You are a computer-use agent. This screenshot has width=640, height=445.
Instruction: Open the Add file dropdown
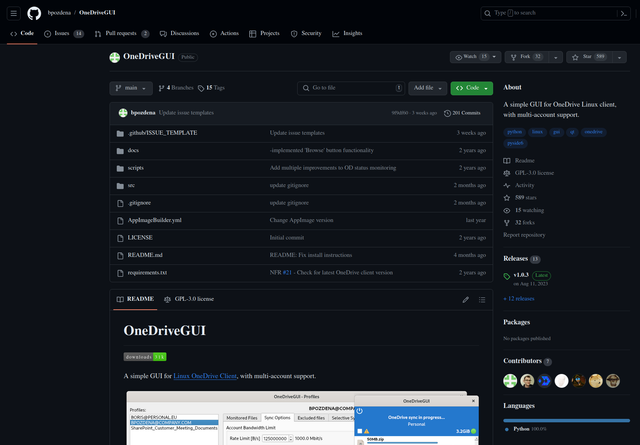(428, 88)
